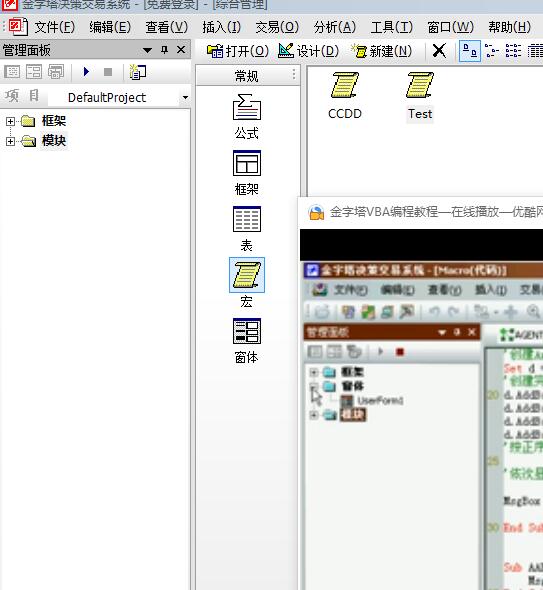Switch to large icons view
Image resolution: width=543 pixels, height=590 pixels.
[x=470, y=51]
